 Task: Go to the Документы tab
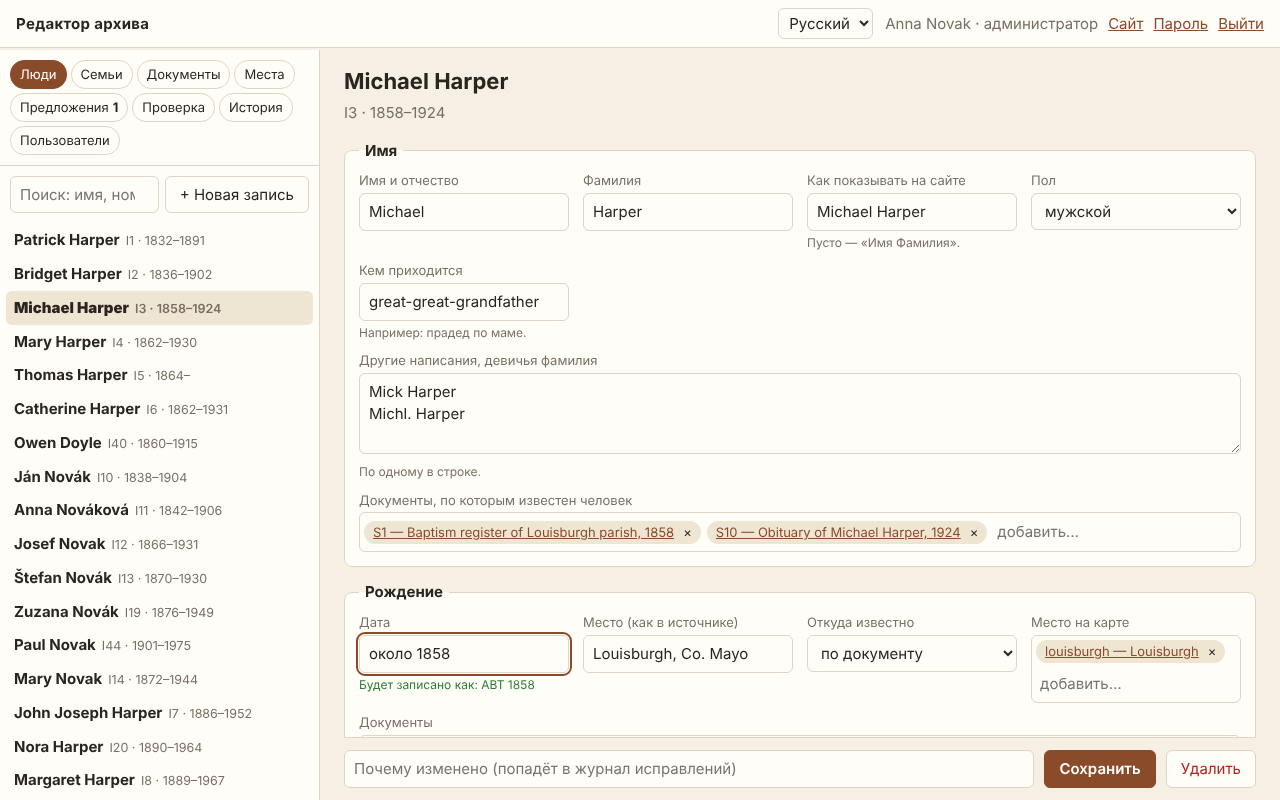tap(183, 75)
